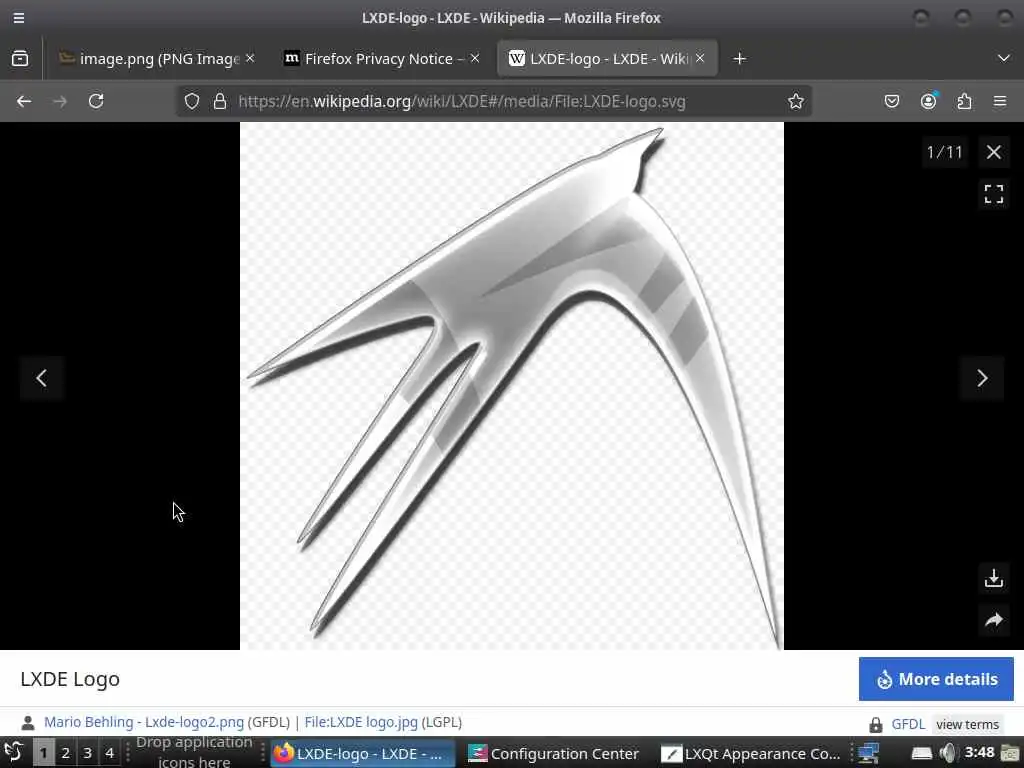This screenshot has width=1024, height=768.
Task: Click the keyboard tray icon
Action: 921,754
